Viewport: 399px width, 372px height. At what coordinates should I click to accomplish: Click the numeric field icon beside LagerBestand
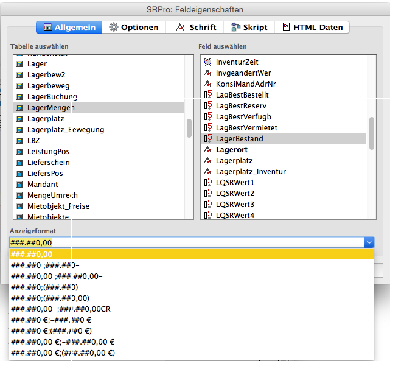click(208, 138)
